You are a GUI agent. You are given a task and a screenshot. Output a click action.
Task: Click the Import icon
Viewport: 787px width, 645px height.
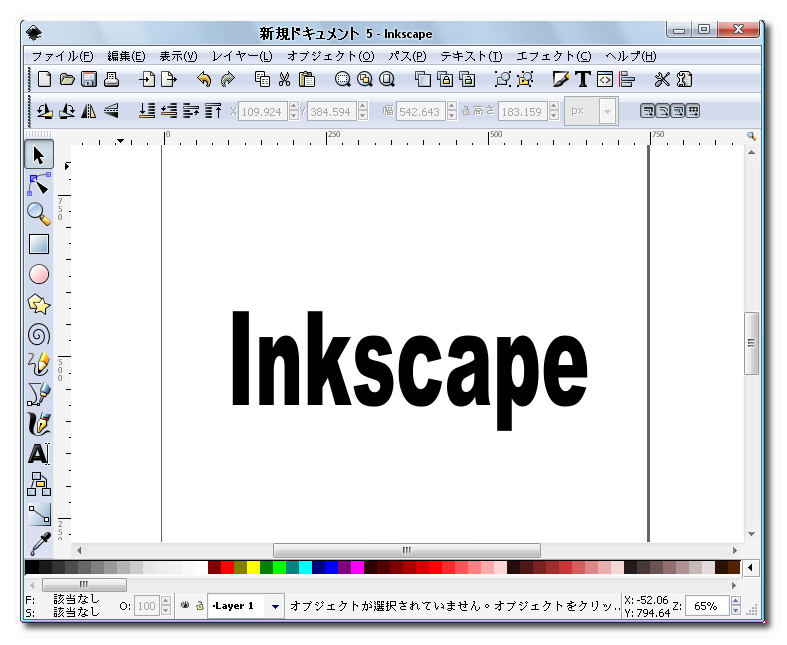coord(147,79)
